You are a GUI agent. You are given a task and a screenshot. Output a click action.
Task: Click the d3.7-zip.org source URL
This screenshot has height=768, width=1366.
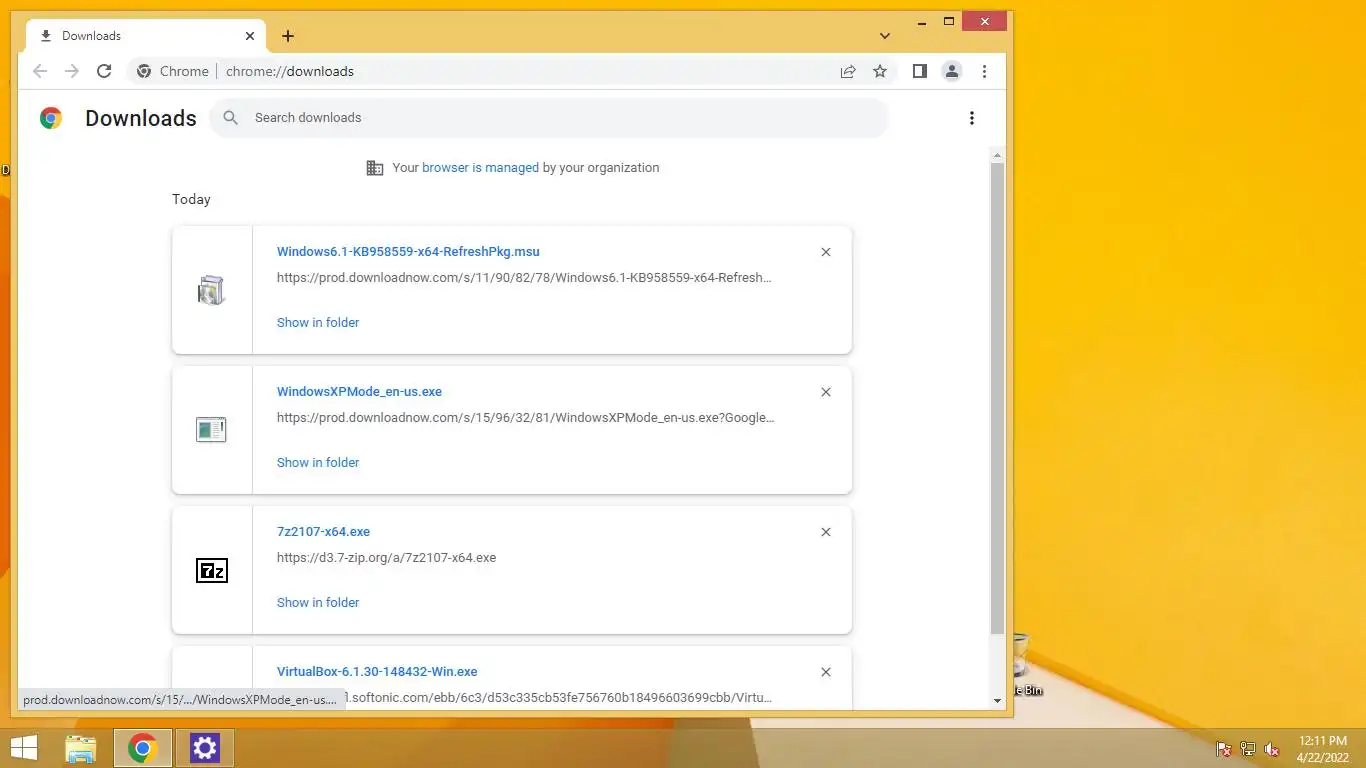click(x=386, y=557)
